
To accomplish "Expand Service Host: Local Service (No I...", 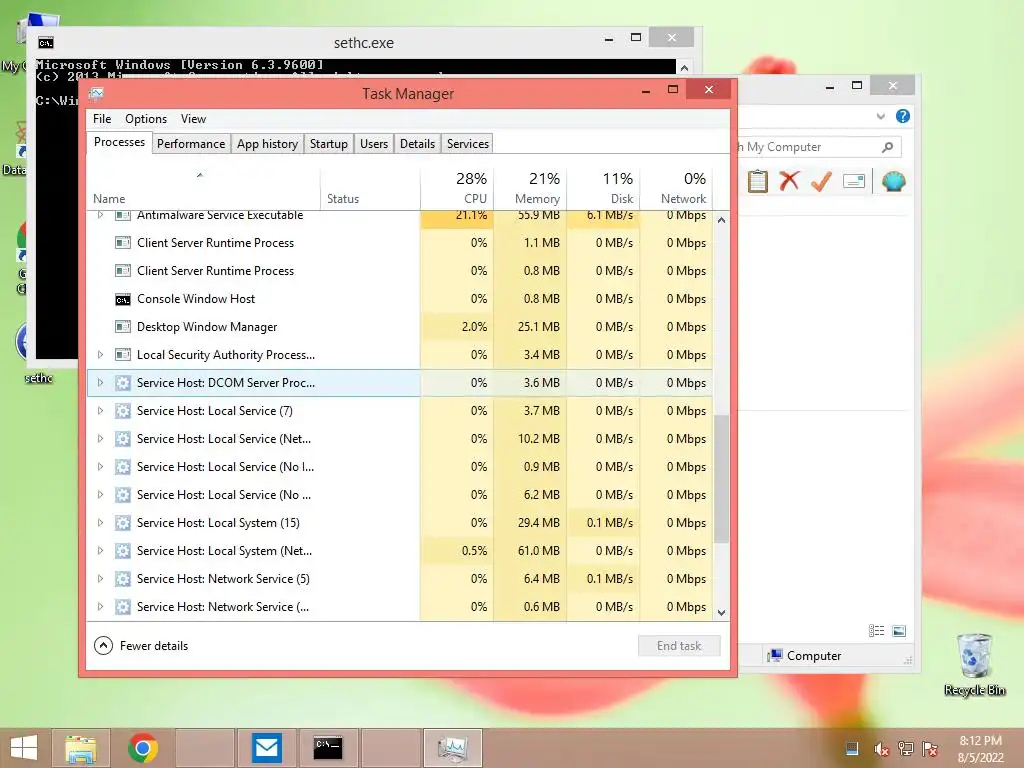I will click(x=100, y=467).
